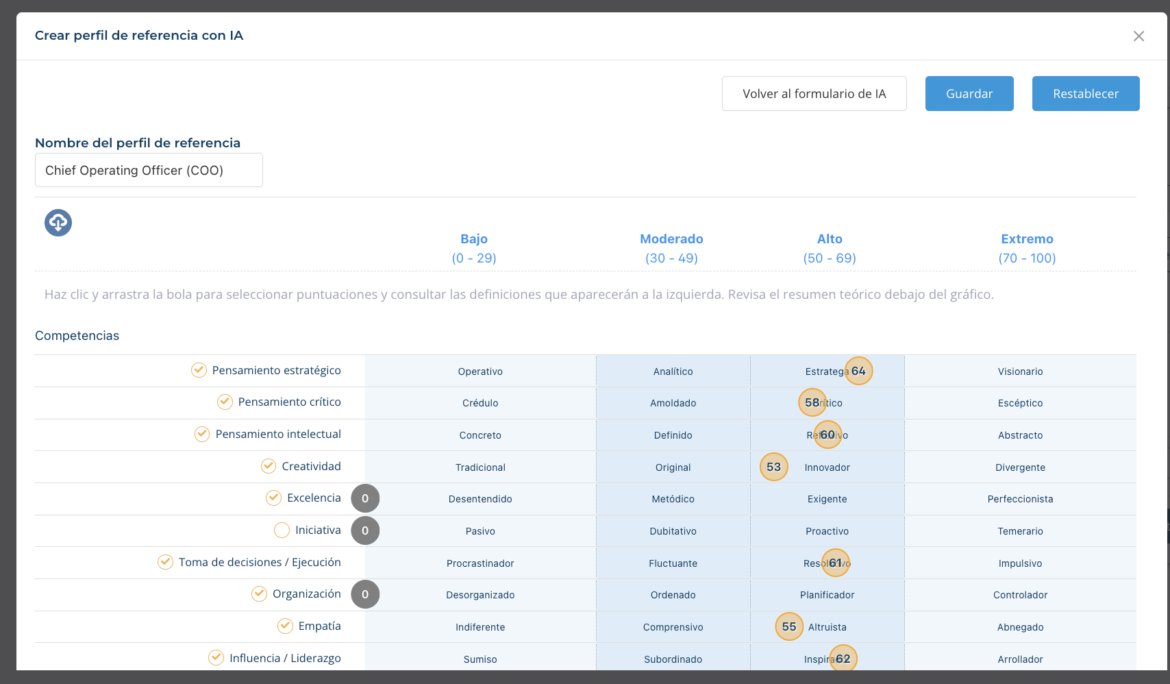Click the cloud download icon above the chart
Screen dimensions: 1170x684
click(58, 222)
